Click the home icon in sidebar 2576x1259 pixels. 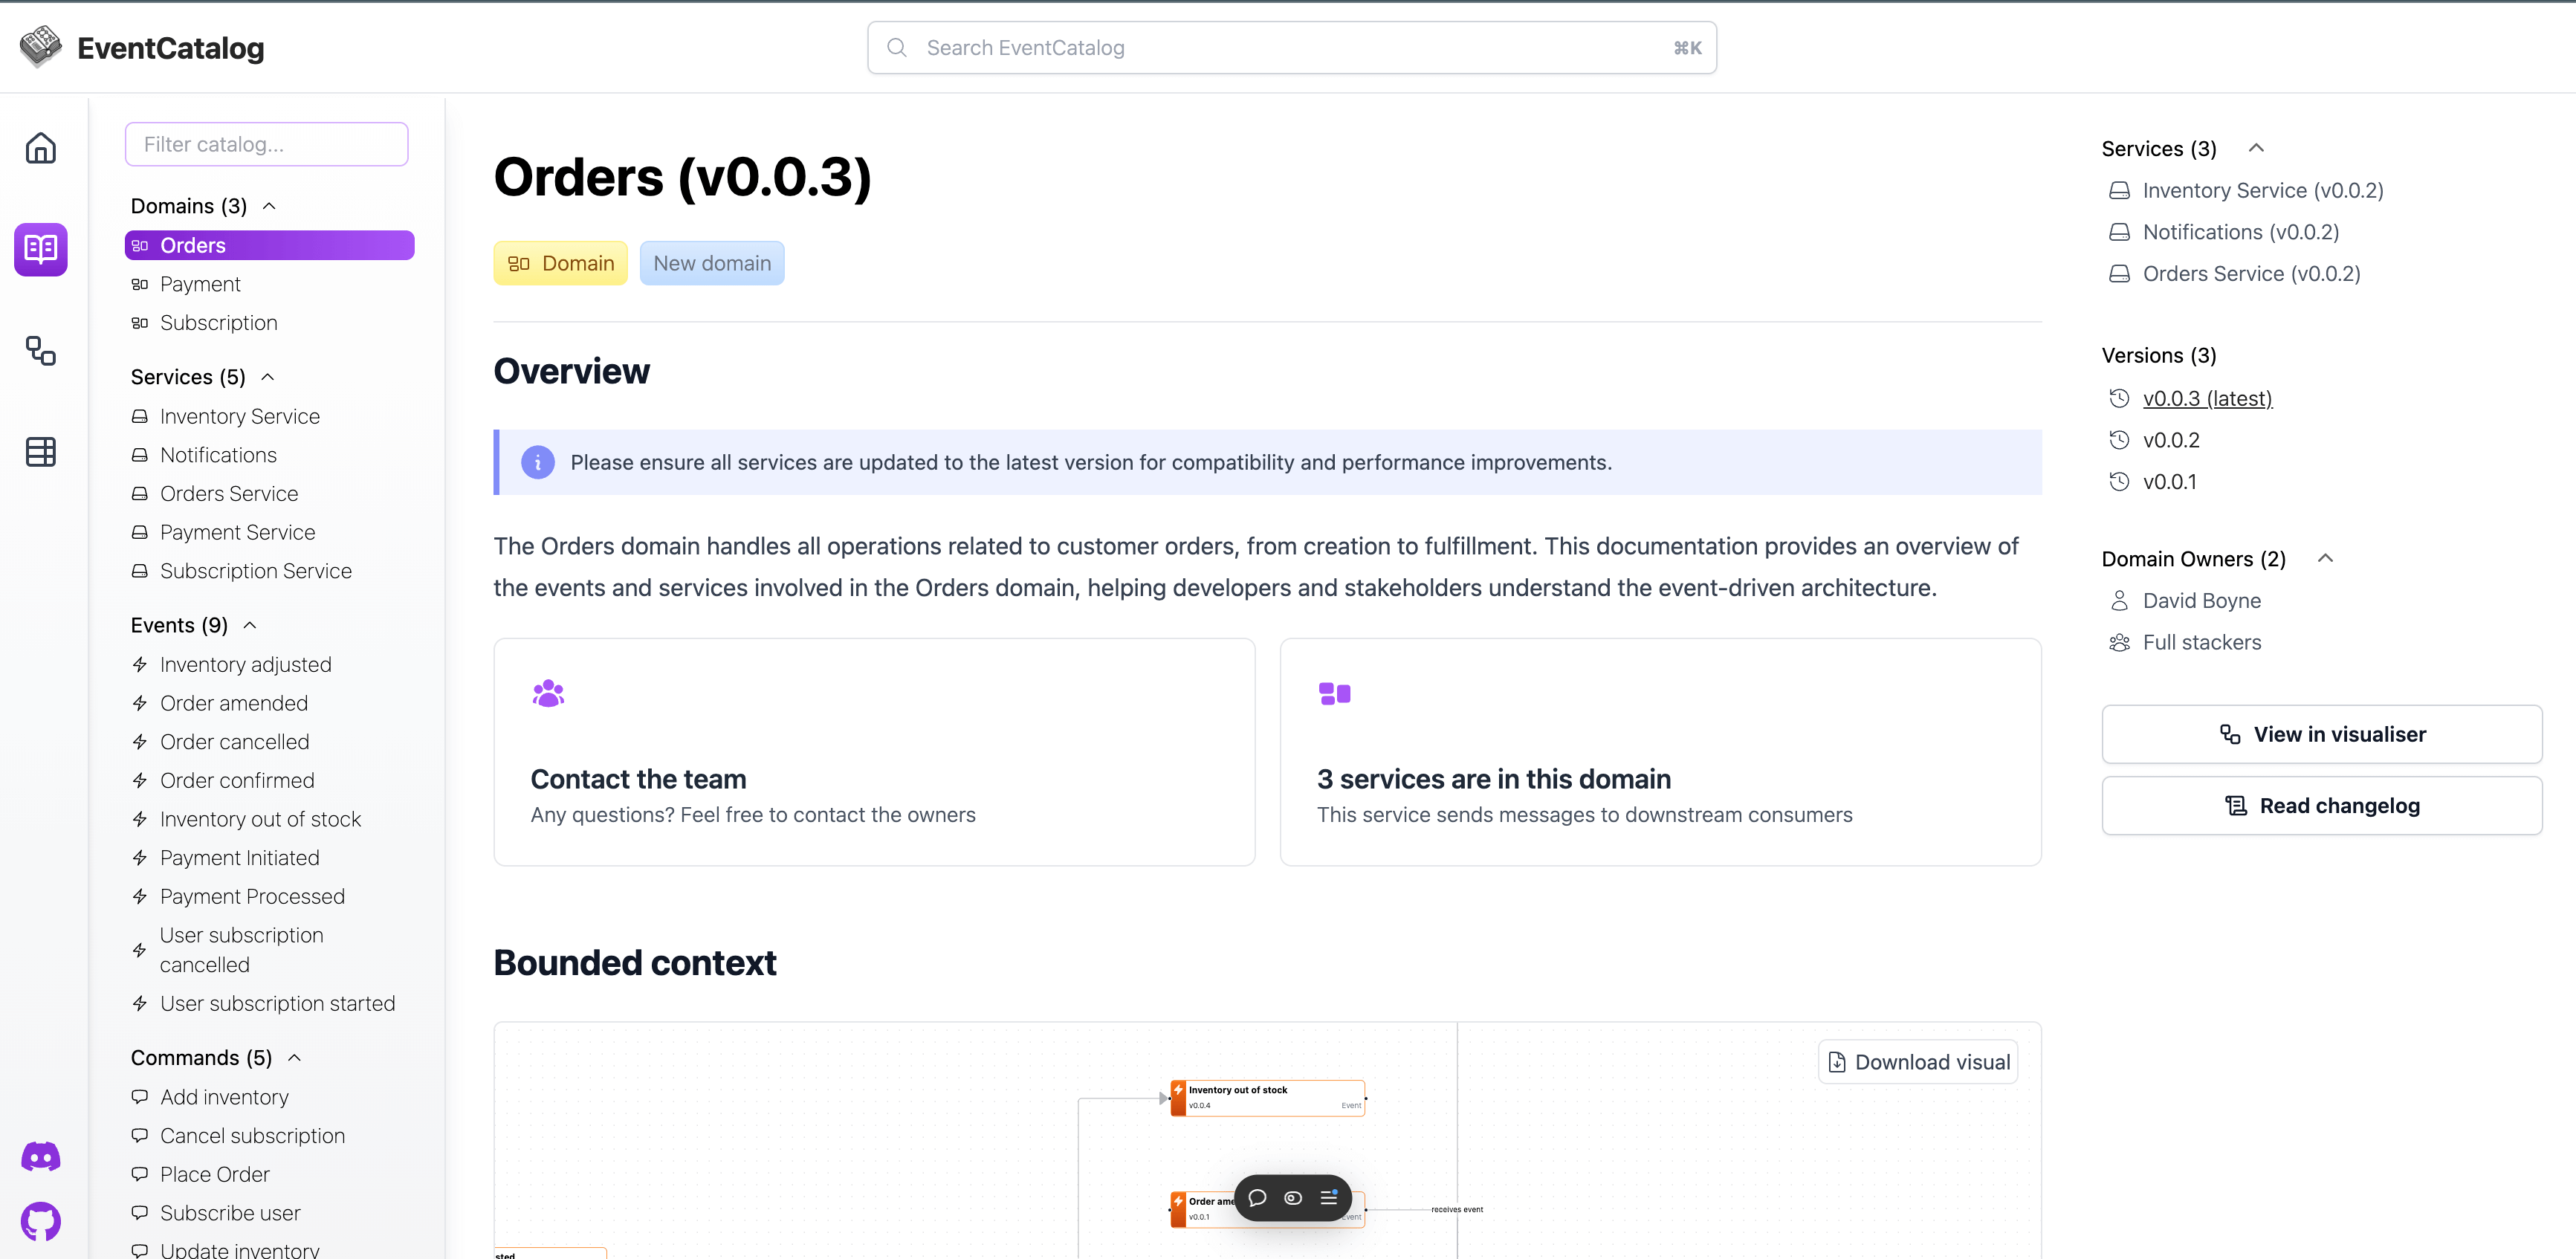coord(41,148)
